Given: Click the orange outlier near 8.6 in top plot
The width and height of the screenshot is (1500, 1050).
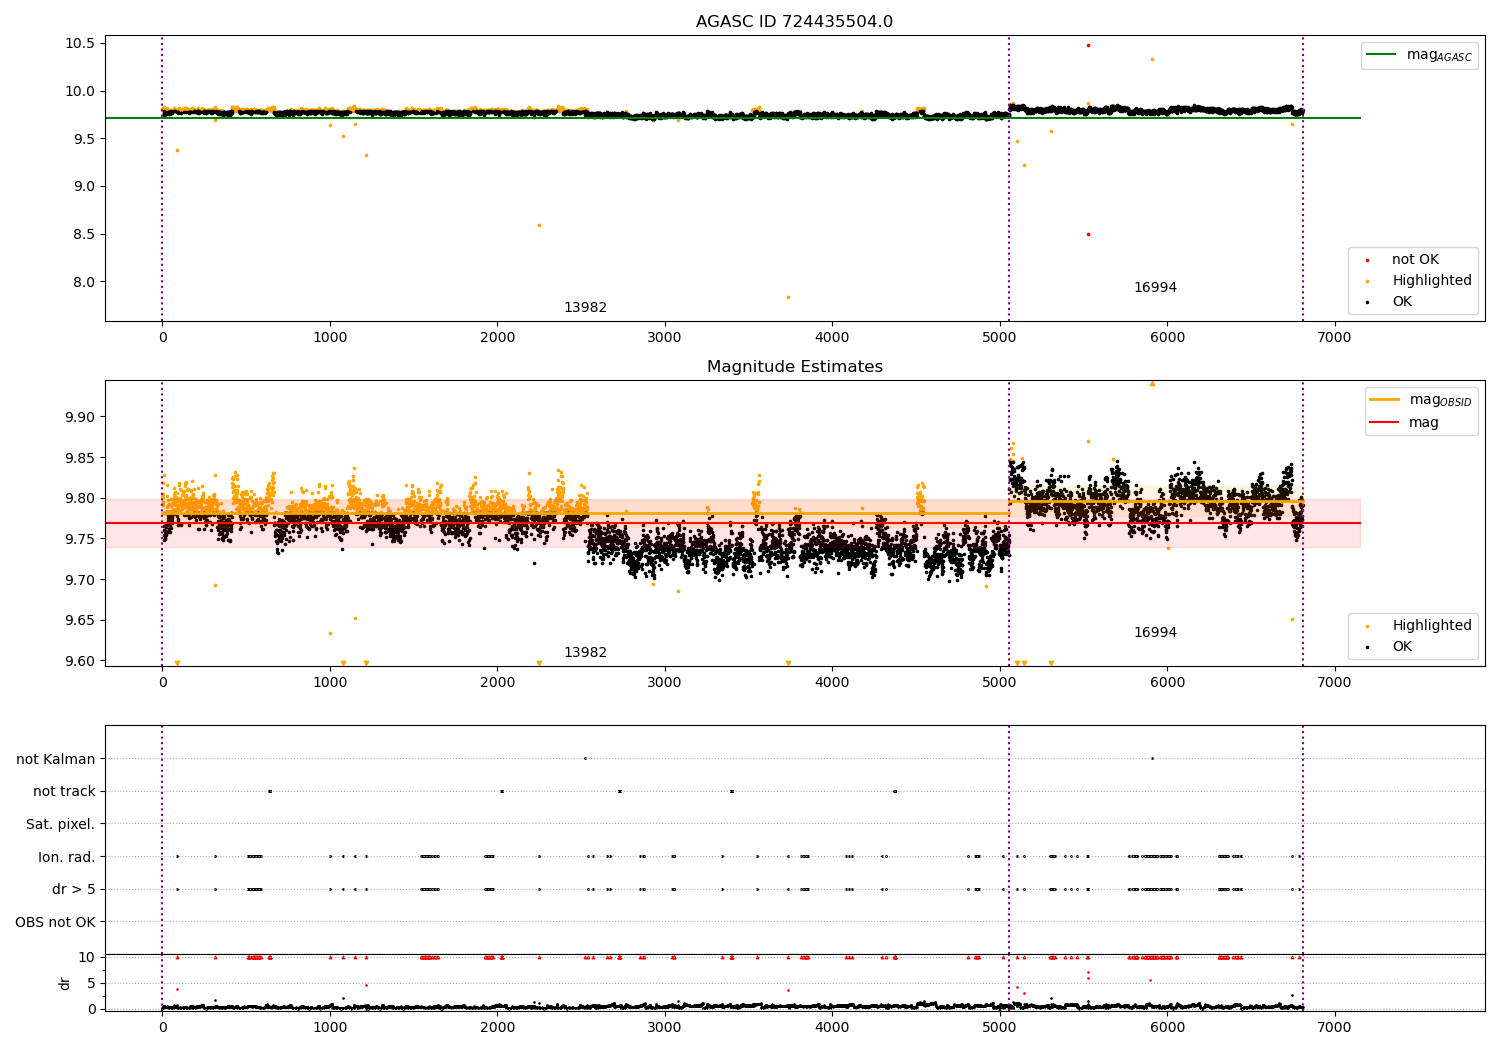Looking at the screenshot, I should coord(539,225).
